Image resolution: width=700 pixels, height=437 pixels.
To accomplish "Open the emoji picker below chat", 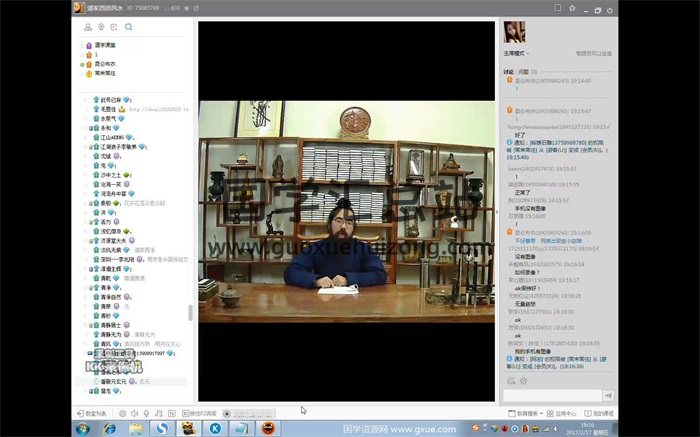I will coord(510,380).
